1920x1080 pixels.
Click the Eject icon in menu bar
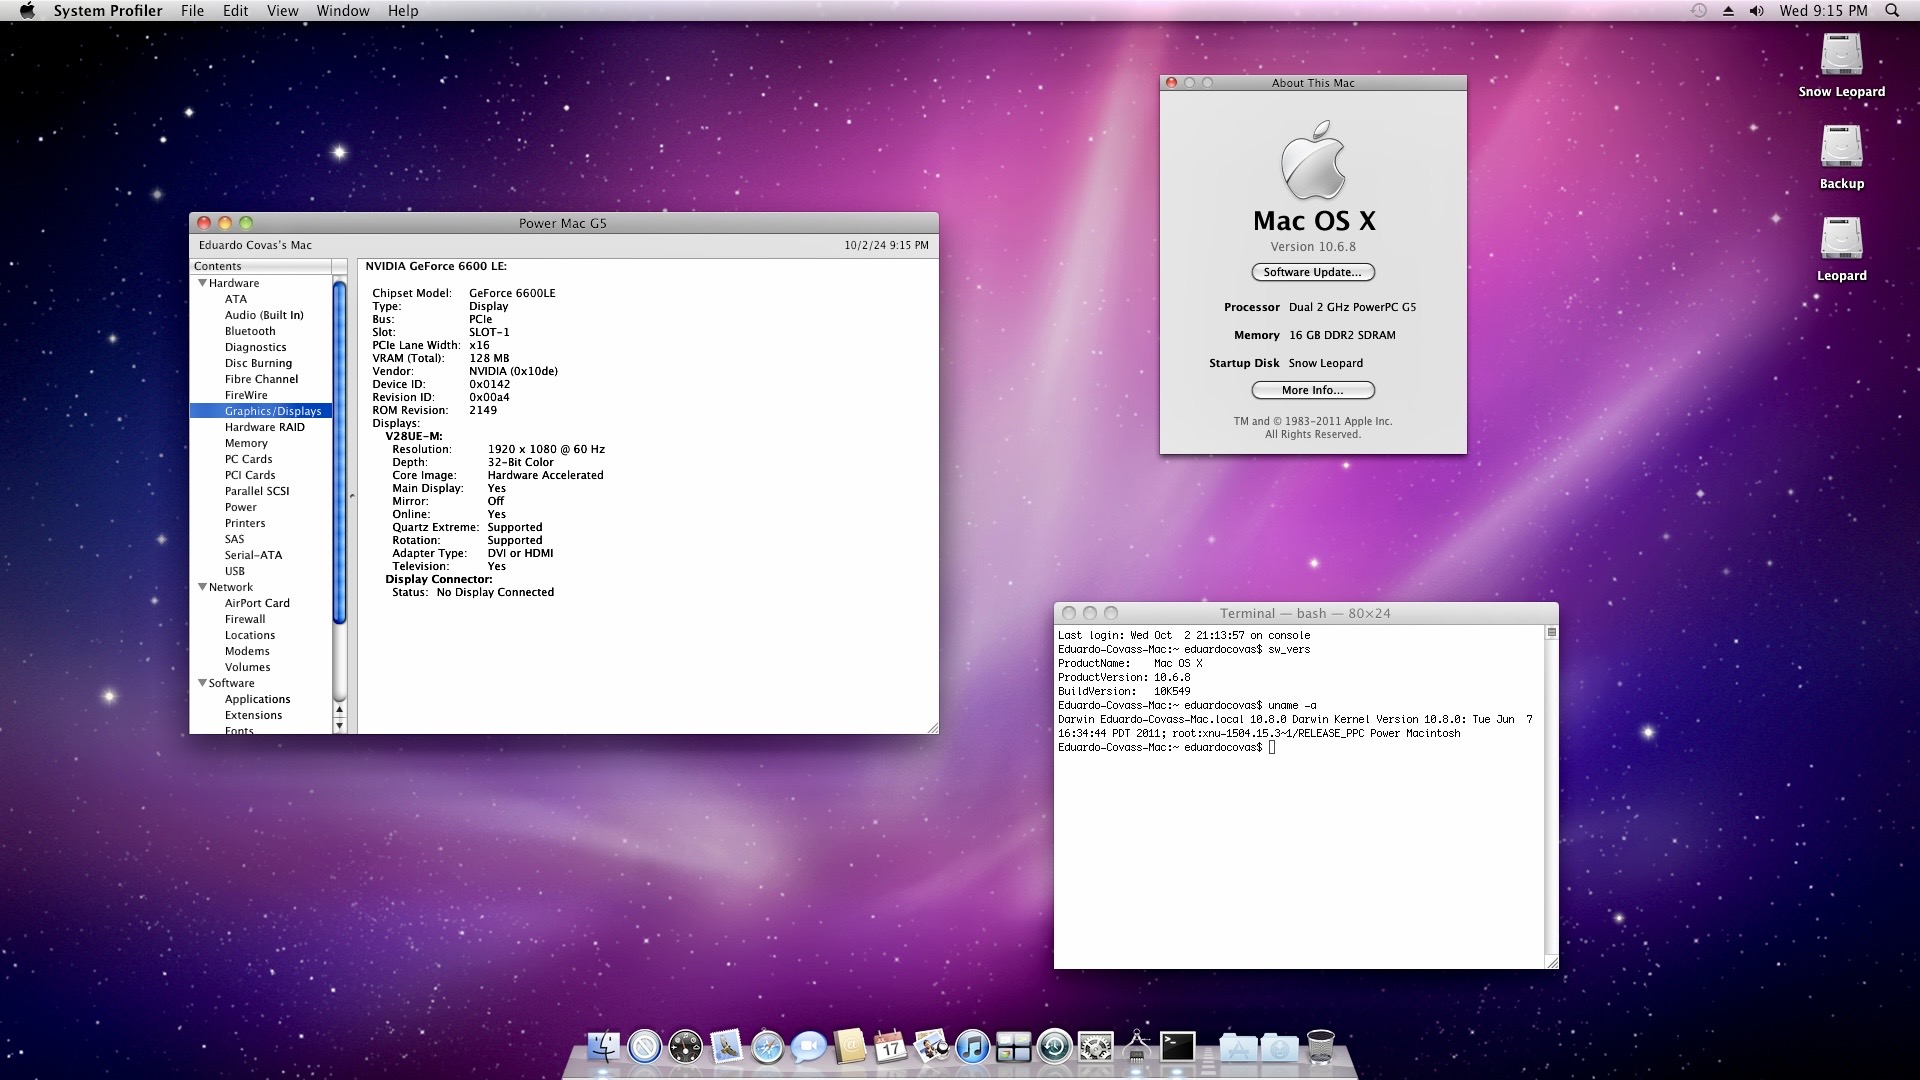[x=1727, y=11]
